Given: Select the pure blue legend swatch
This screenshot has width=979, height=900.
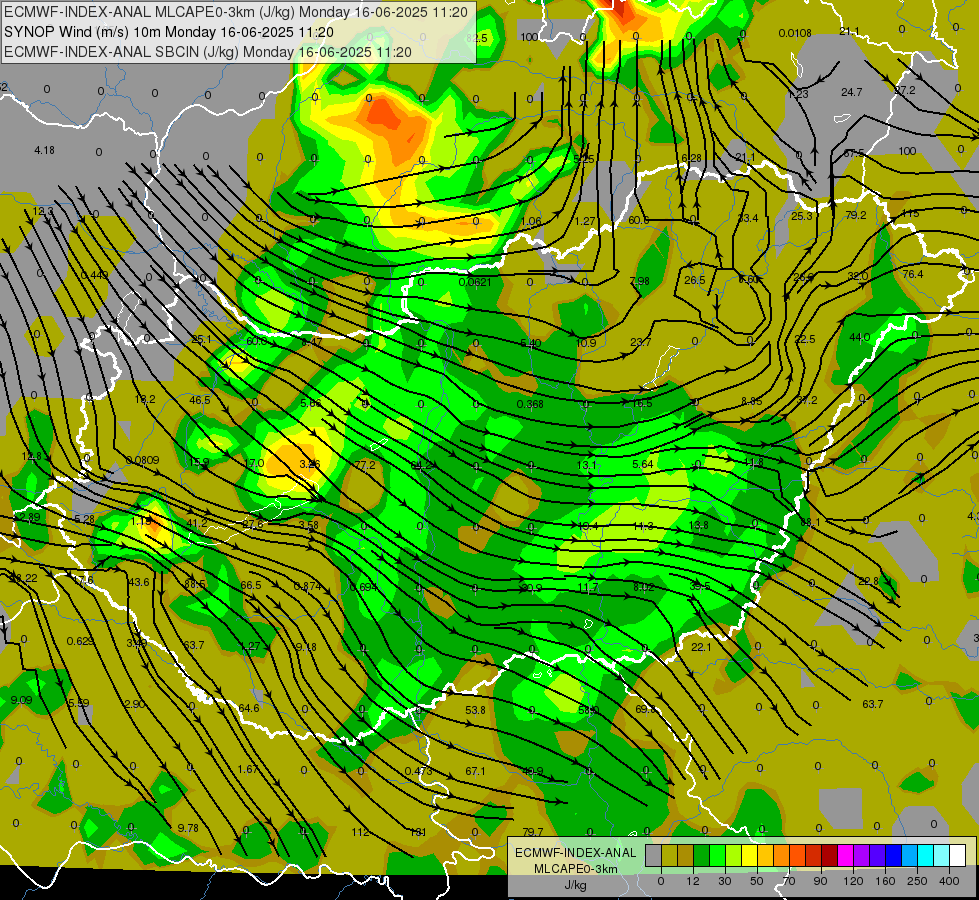Looking at the screenshot, I should point(894,856).
